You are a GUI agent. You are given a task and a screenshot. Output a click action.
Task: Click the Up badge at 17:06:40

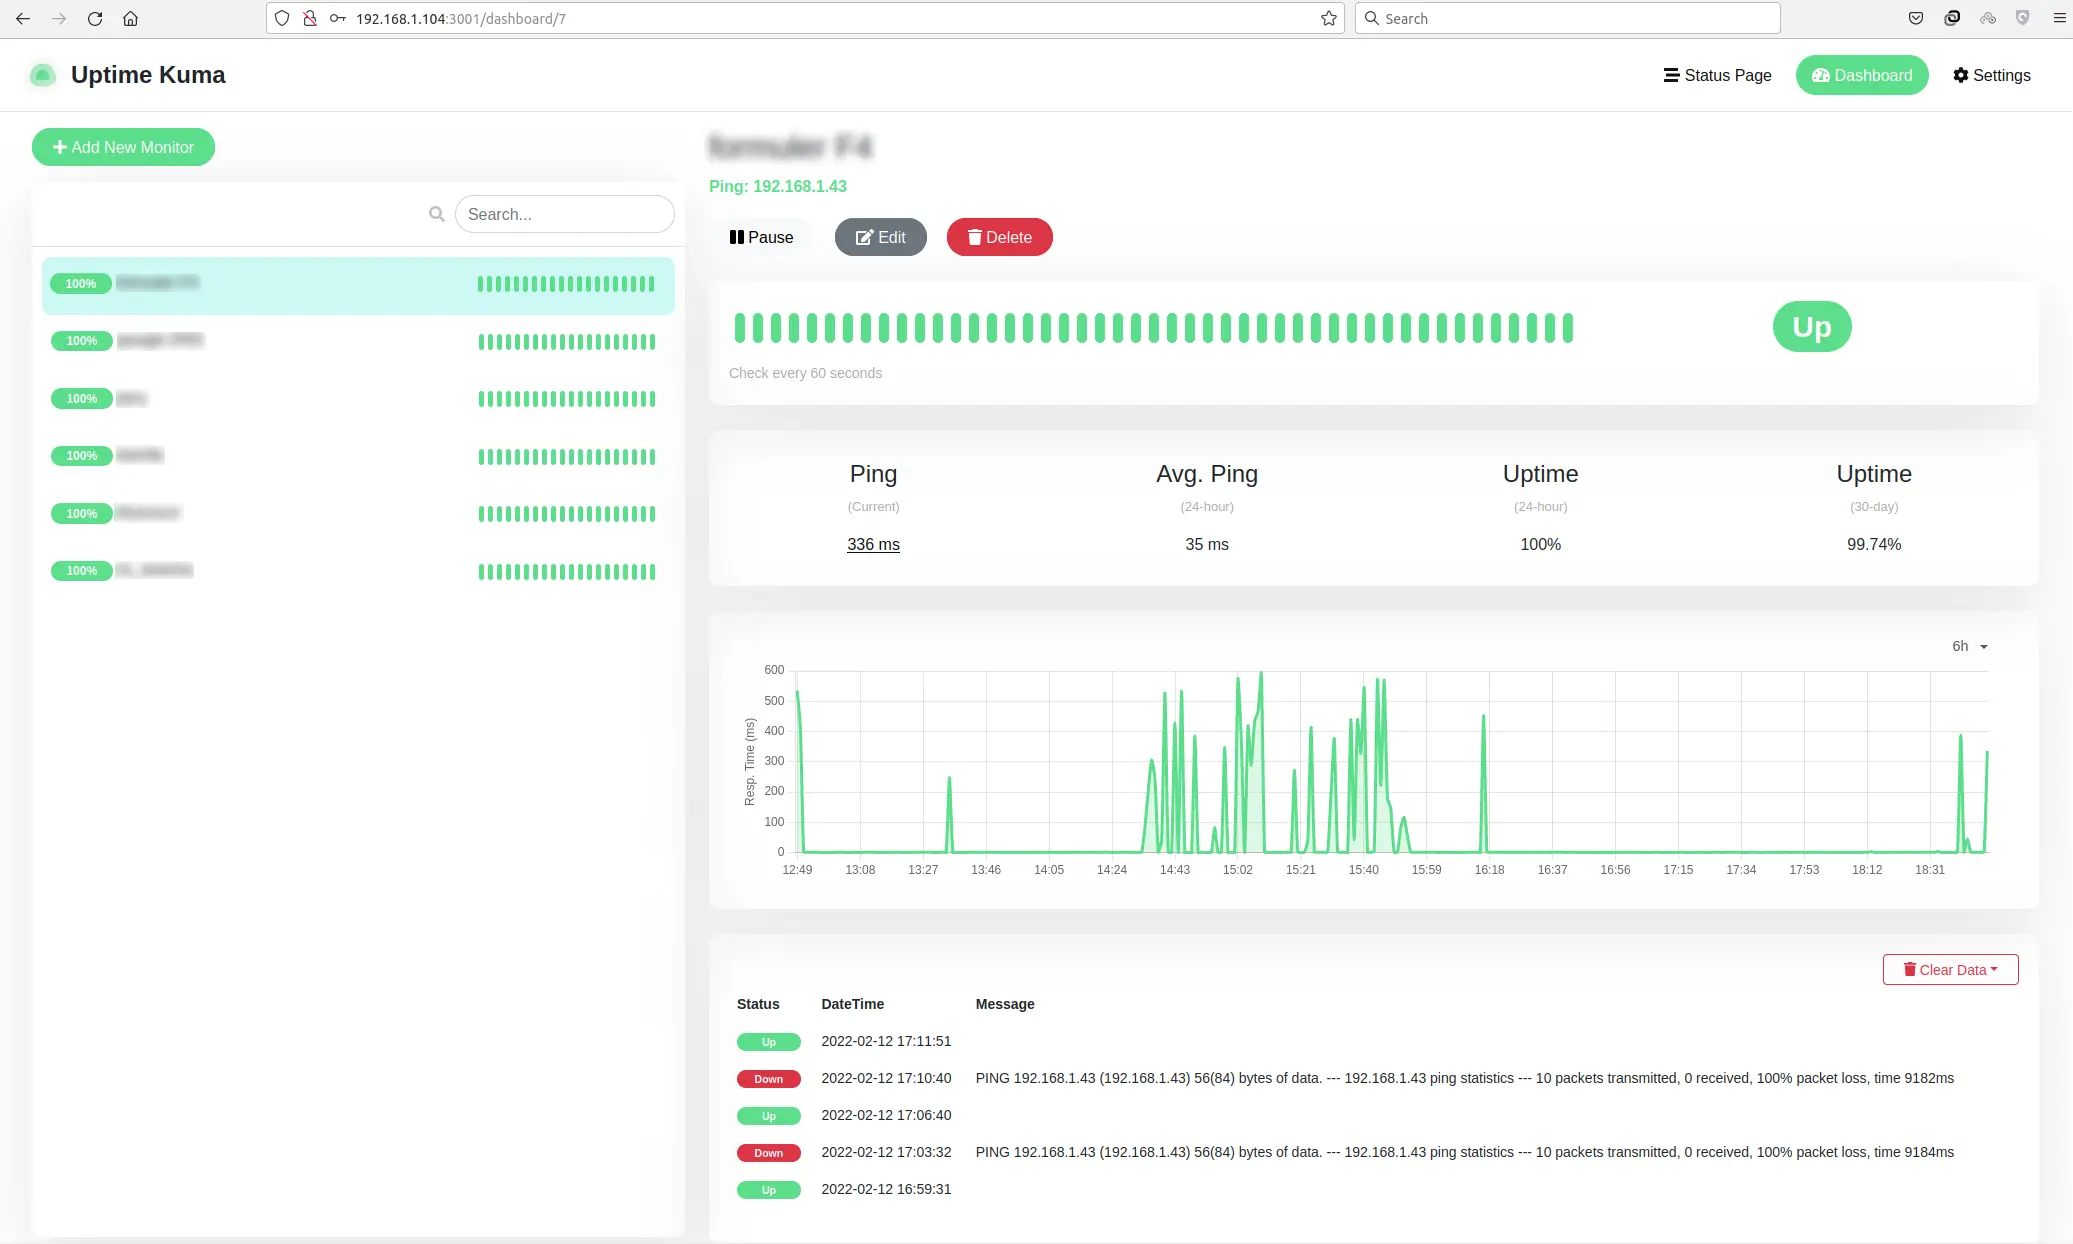[x=769, y=1116]
